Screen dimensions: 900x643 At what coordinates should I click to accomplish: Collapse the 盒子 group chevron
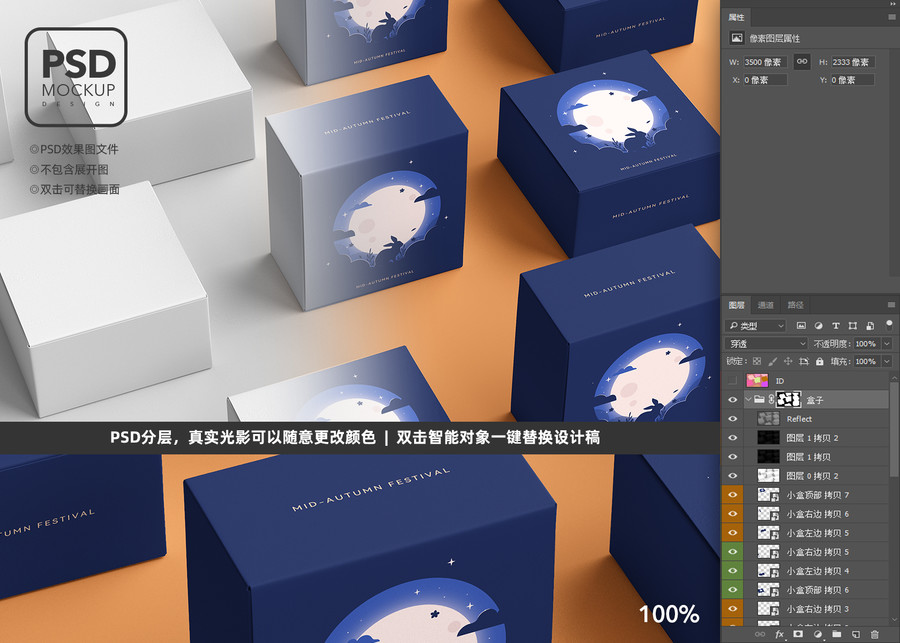(x=748, y=399)
